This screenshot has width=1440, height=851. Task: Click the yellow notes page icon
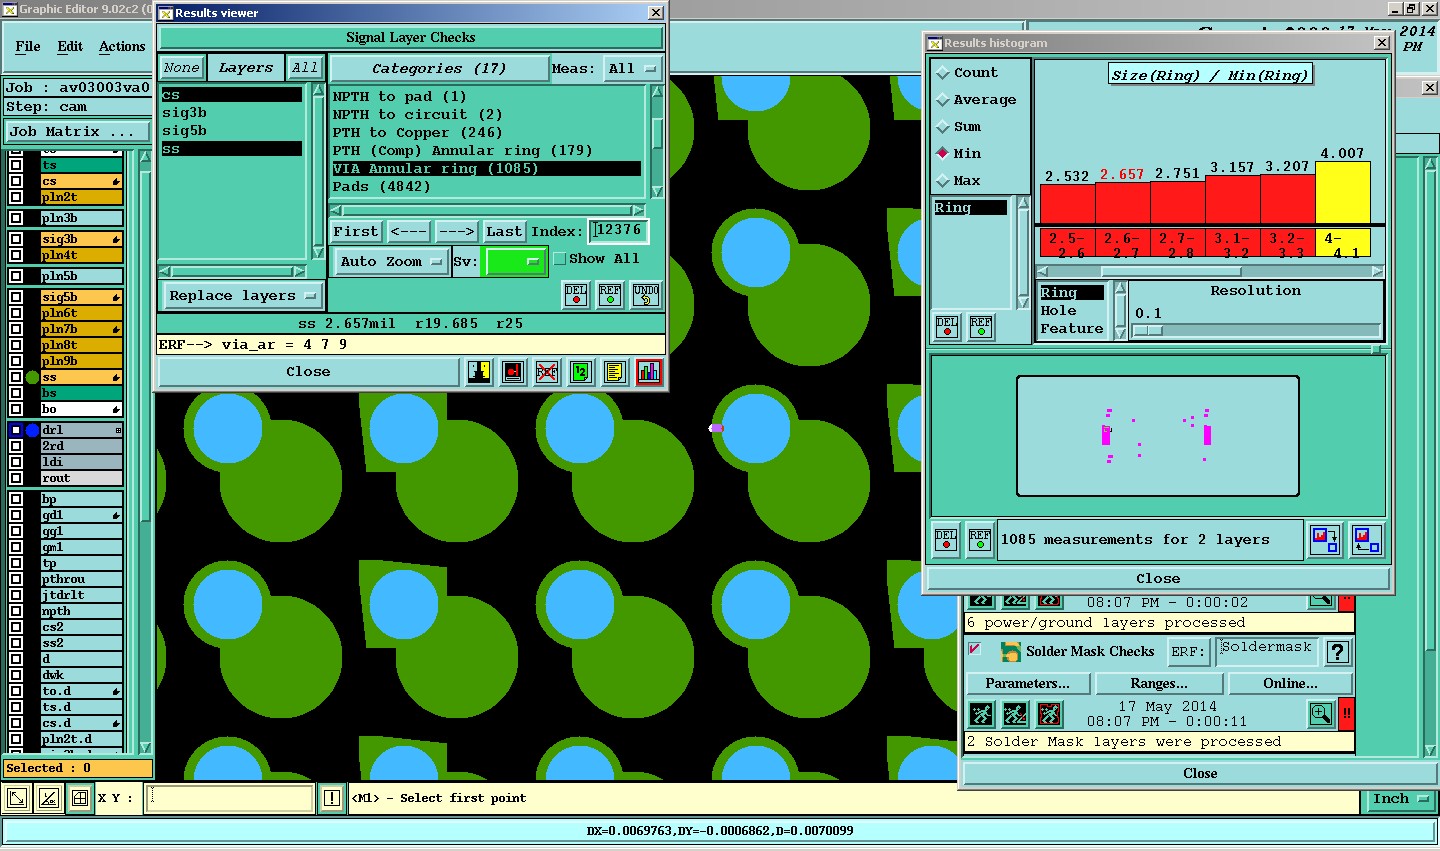click(614, 372)
